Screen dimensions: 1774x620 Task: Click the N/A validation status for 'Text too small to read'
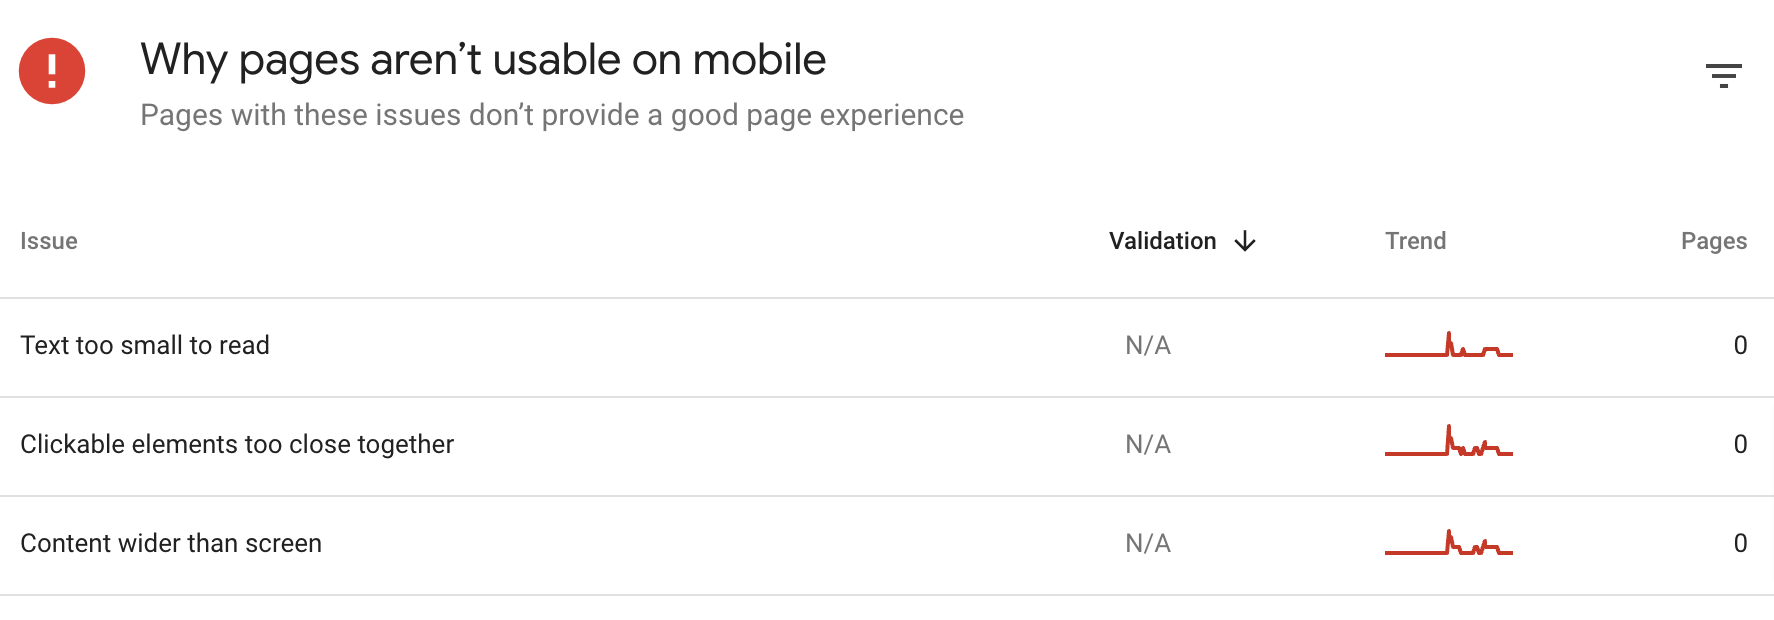coord(1148,345)
